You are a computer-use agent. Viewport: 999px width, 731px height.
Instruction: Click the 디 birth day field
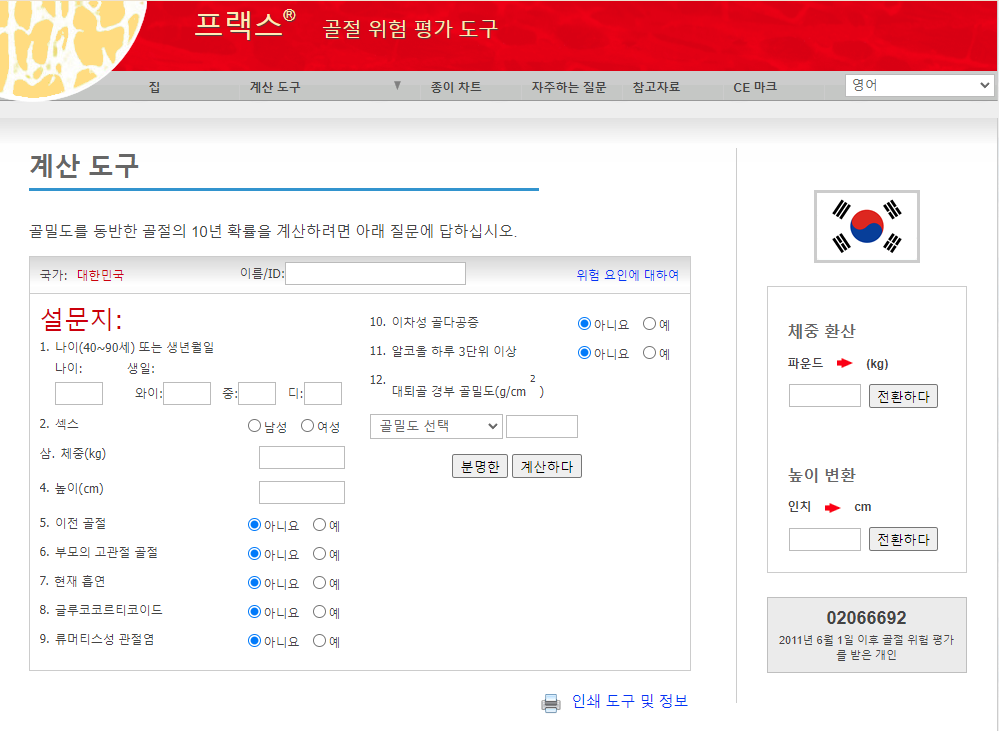coord(323,393)
